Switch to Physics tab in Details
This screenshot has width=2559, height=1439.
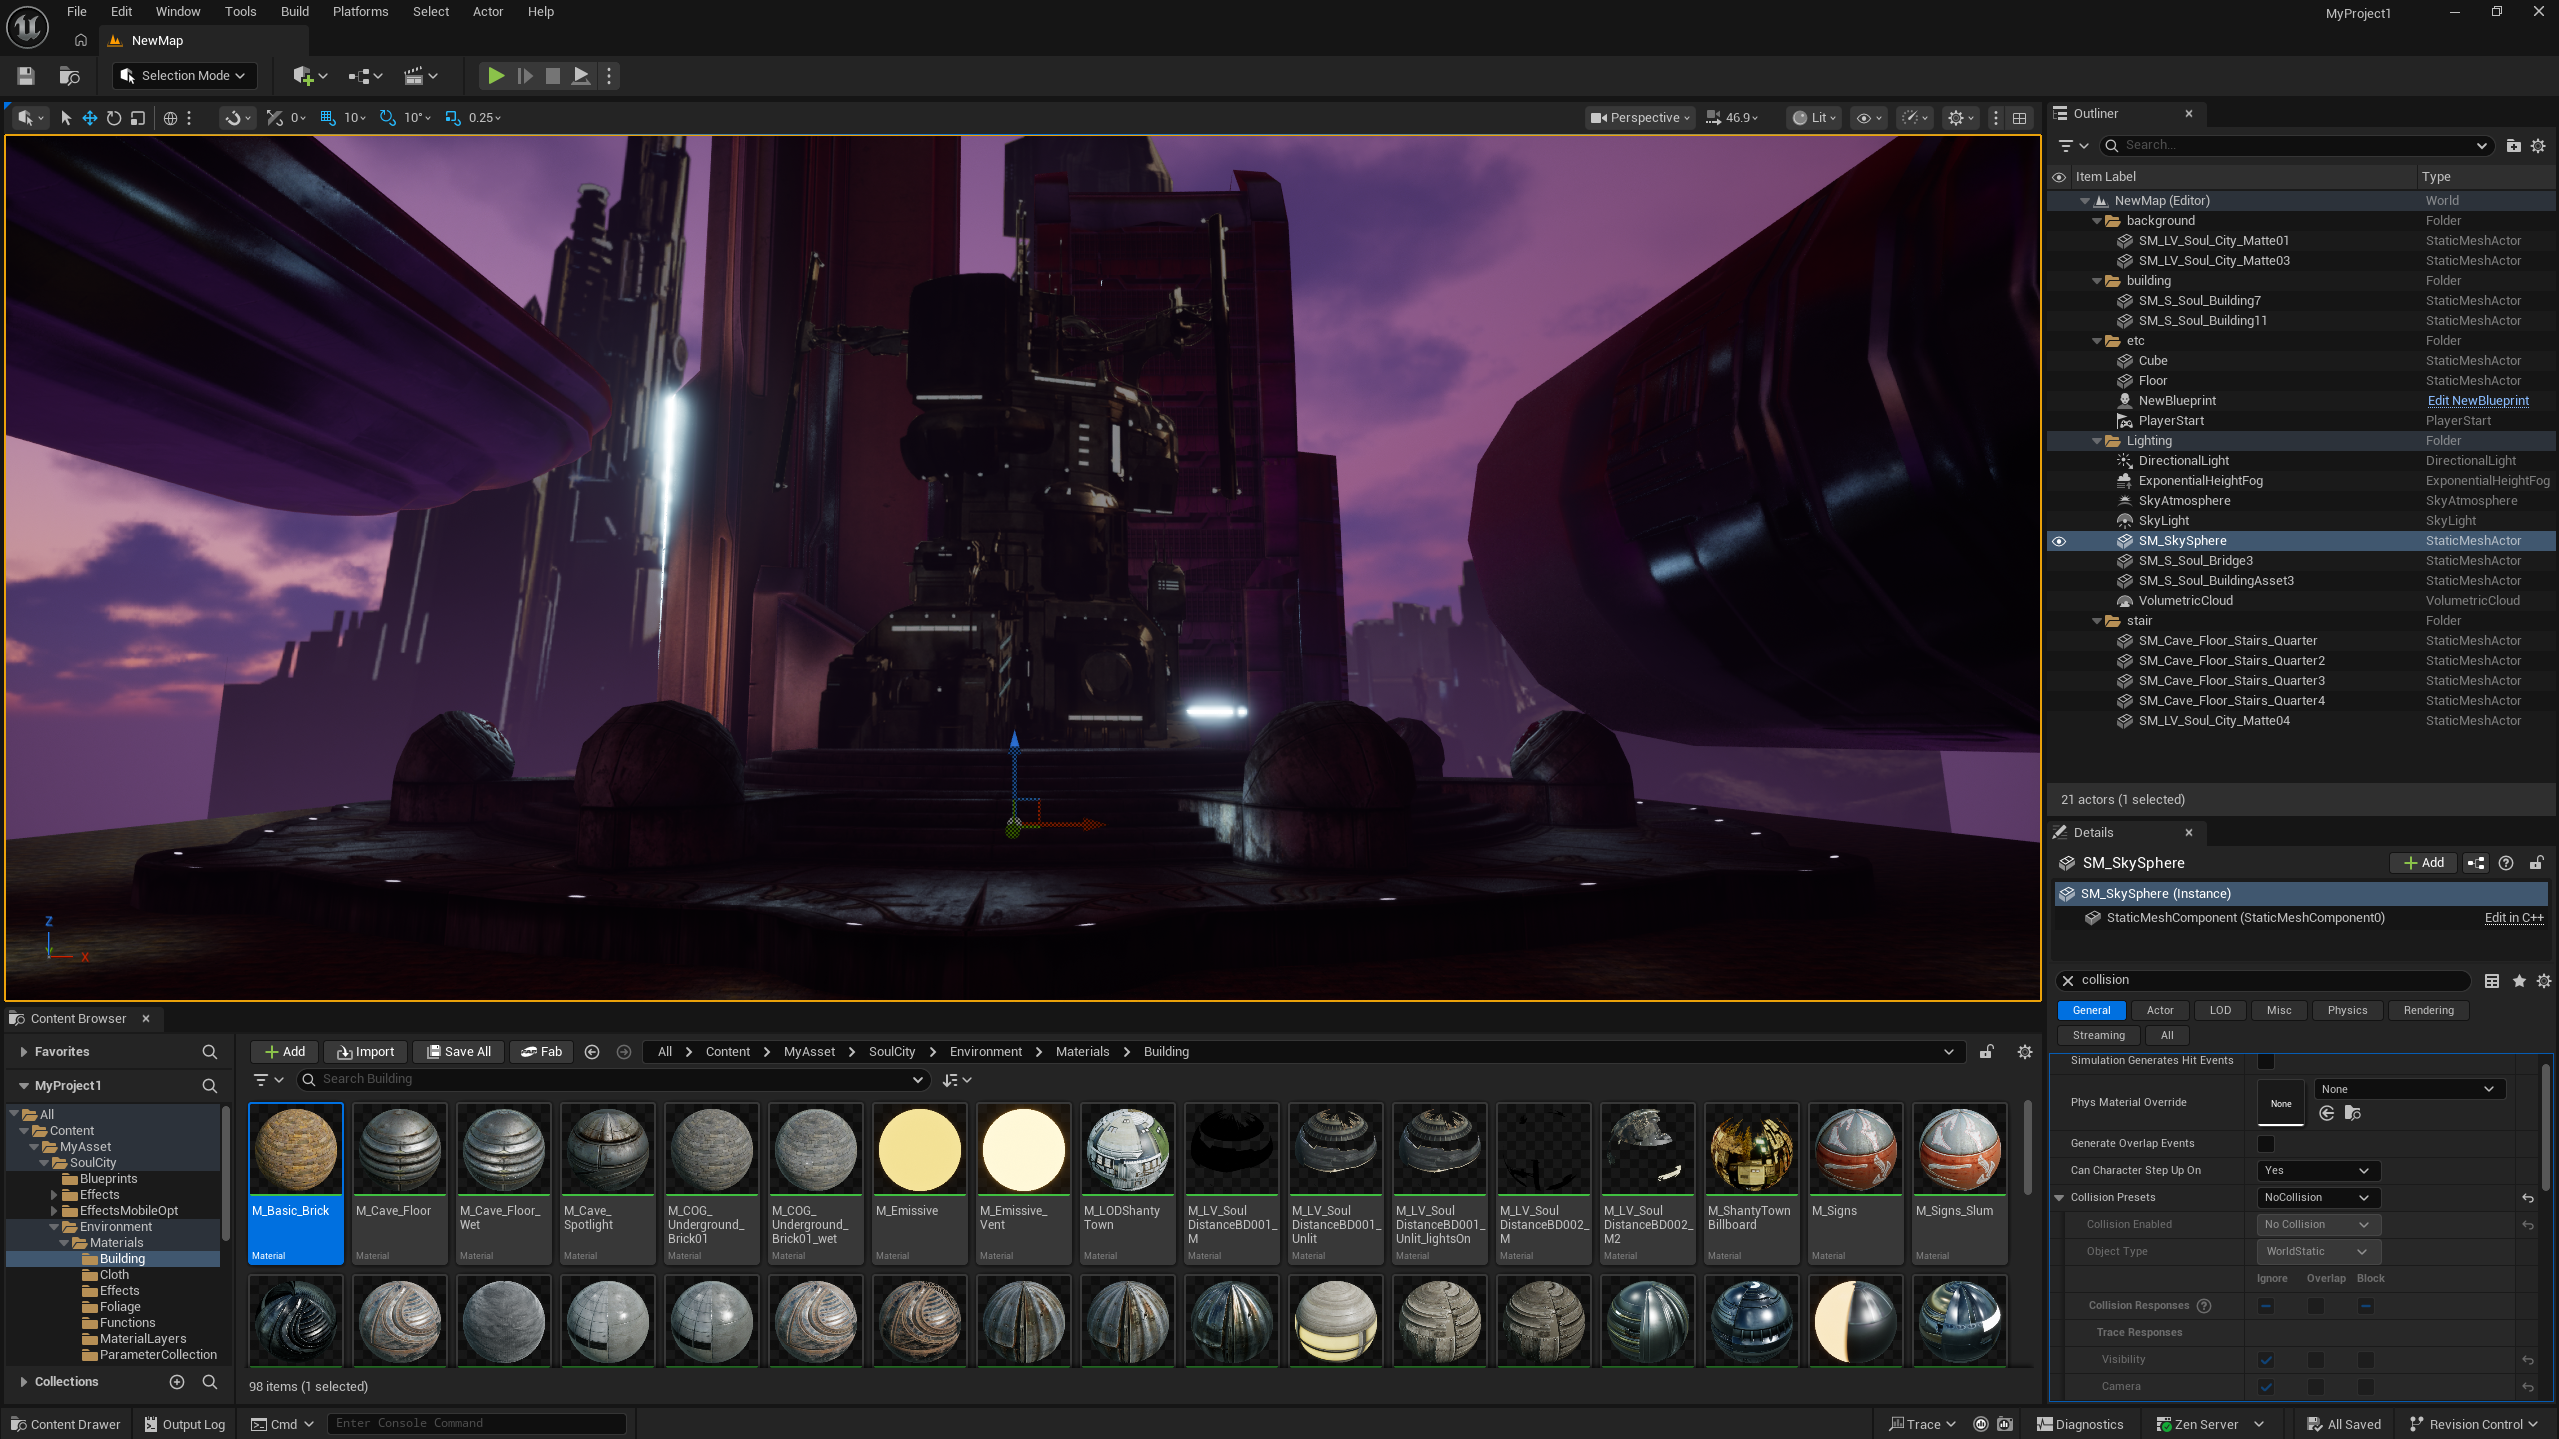(x=2346, y=1010)
